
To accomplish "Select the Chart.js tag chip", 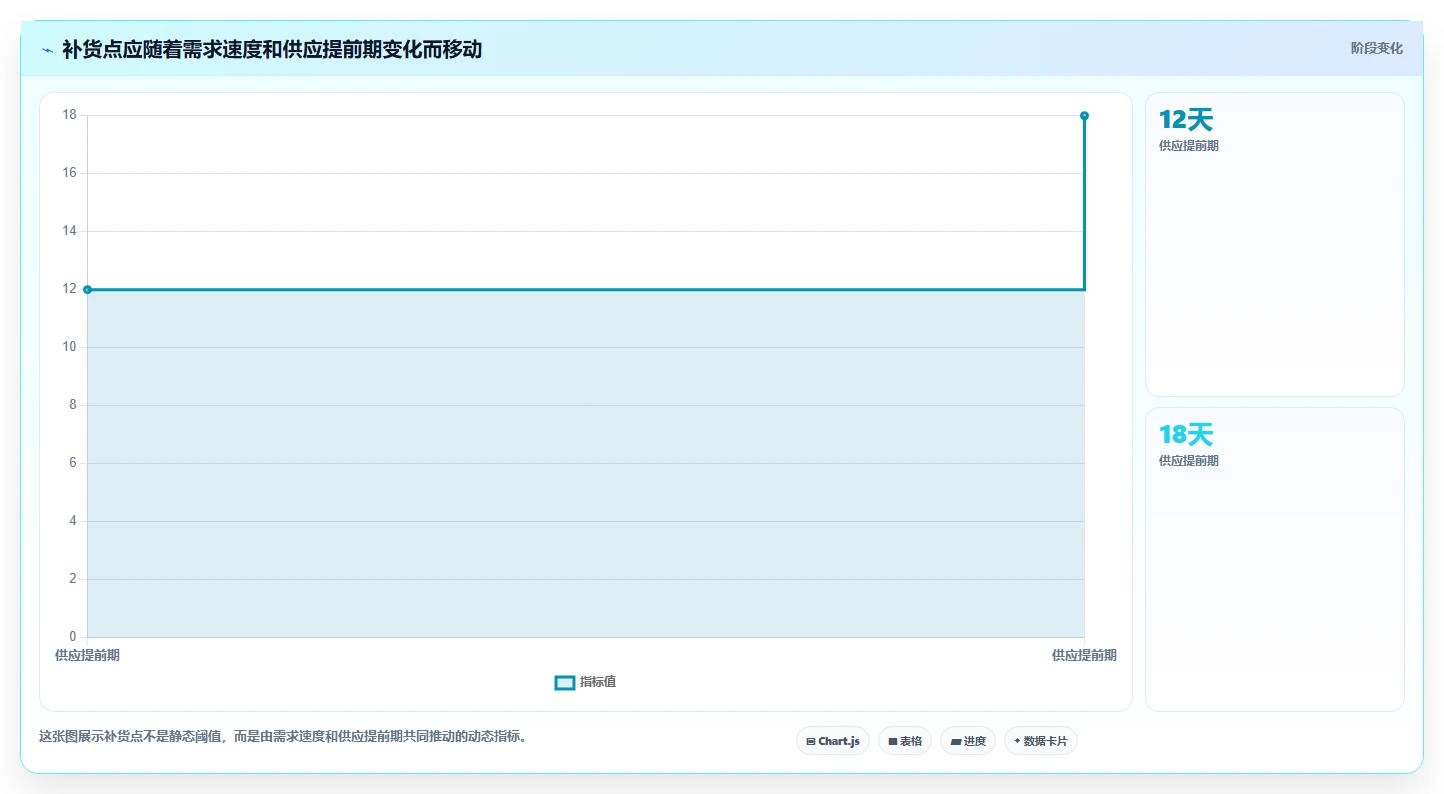I will pyautogui.click(x=833, y=741).
